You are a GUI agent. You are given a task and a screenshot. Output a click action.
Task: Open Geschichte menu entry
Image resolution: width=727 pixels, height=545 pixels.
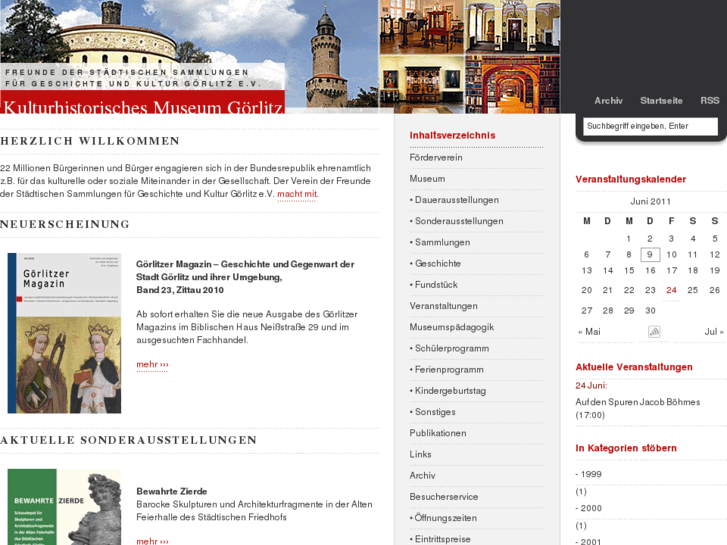(x=438, y=263)
